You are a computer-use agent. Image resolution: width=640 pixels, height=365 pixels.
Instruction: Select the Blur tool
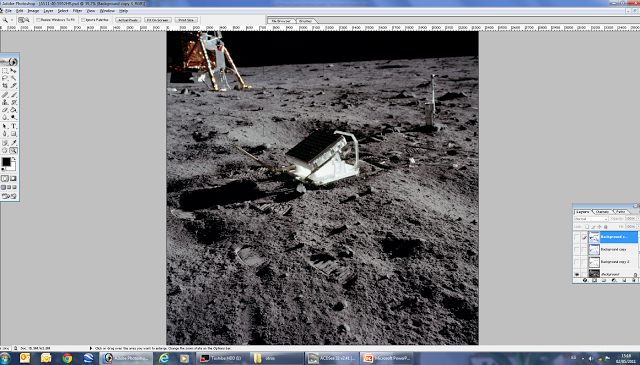click(5, 117)
